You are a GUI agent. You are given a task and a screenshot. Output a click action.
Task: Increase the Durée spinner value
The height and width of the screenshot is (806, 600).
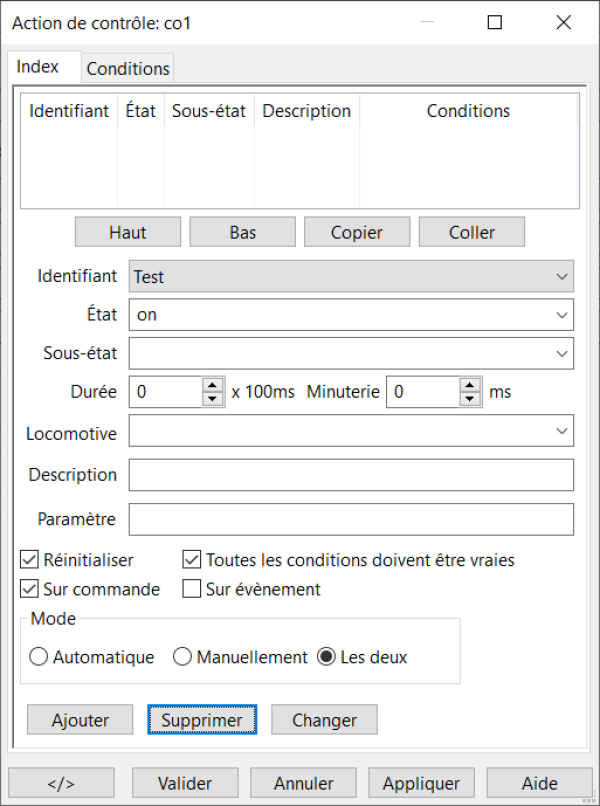pyautogui.click(x=212, y=386)
